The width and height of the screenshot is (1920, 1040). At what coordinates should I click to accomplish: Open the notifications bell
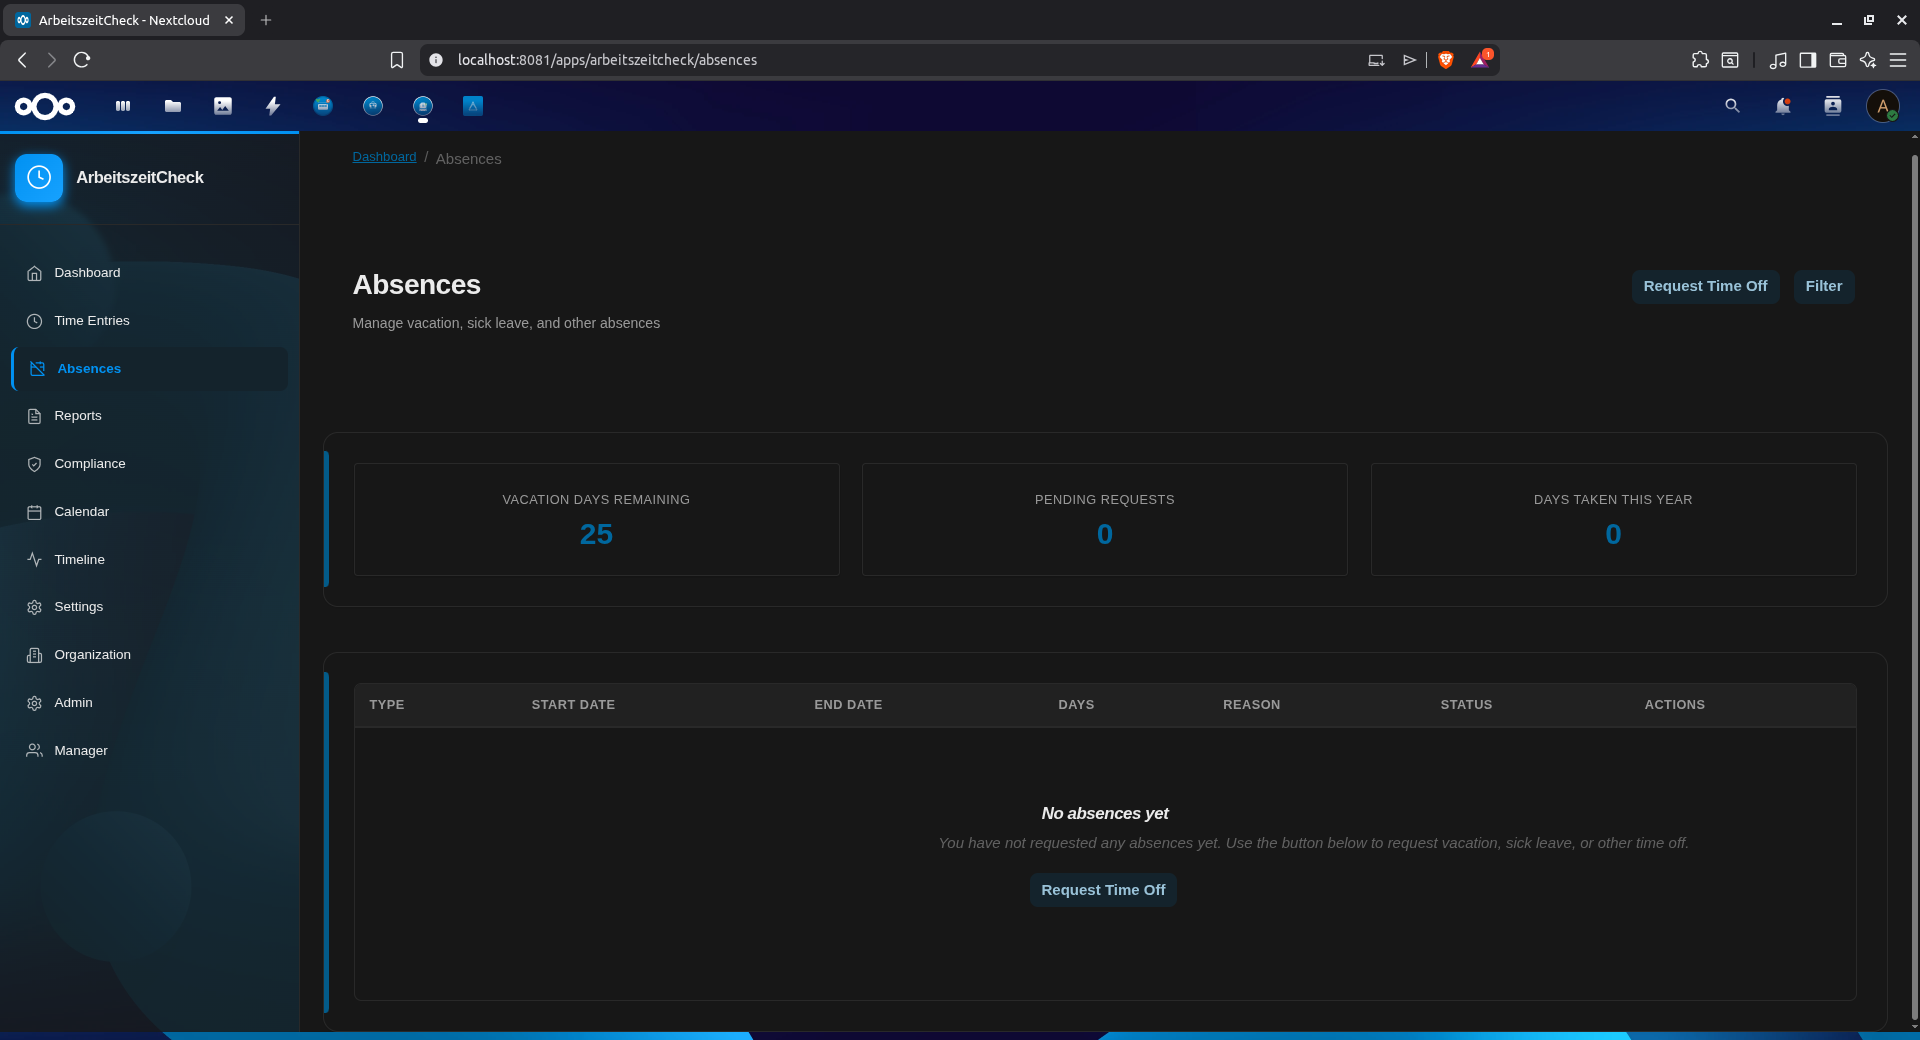(x=1782, y=106)
